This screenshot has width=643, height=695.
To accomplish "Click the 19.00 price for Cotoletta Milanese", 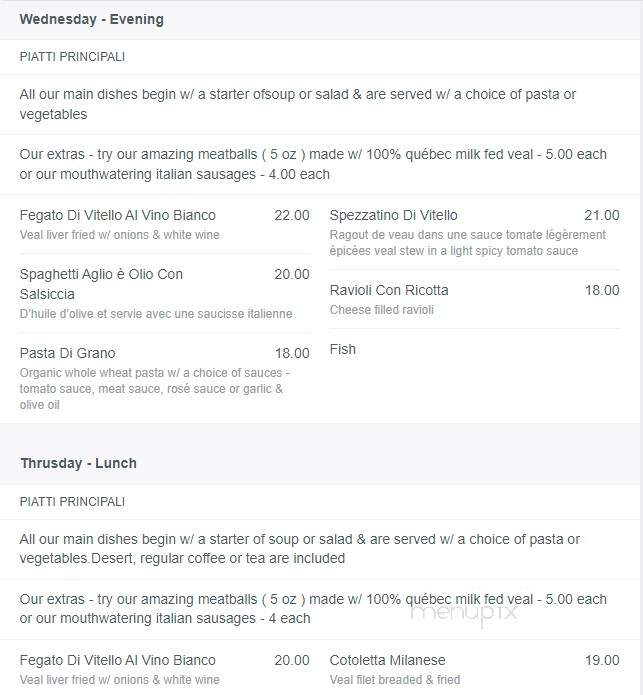I will [602, 660].
